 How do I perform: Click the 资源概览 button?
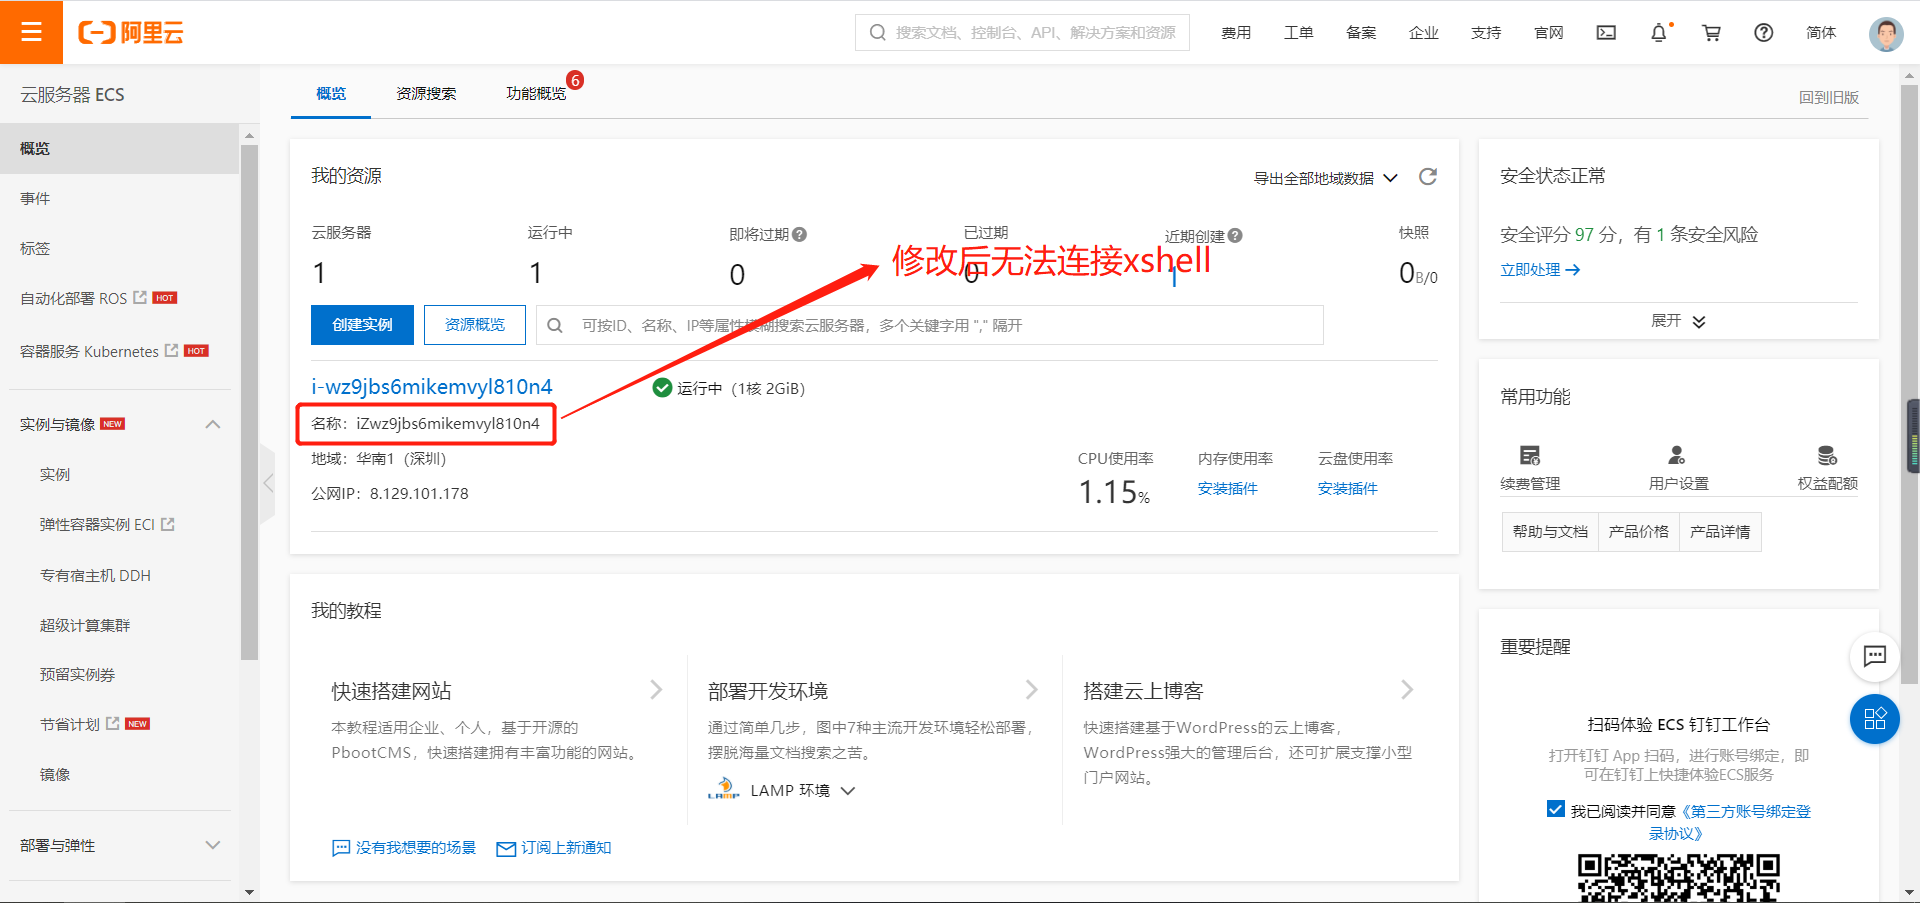click(475, 325)
